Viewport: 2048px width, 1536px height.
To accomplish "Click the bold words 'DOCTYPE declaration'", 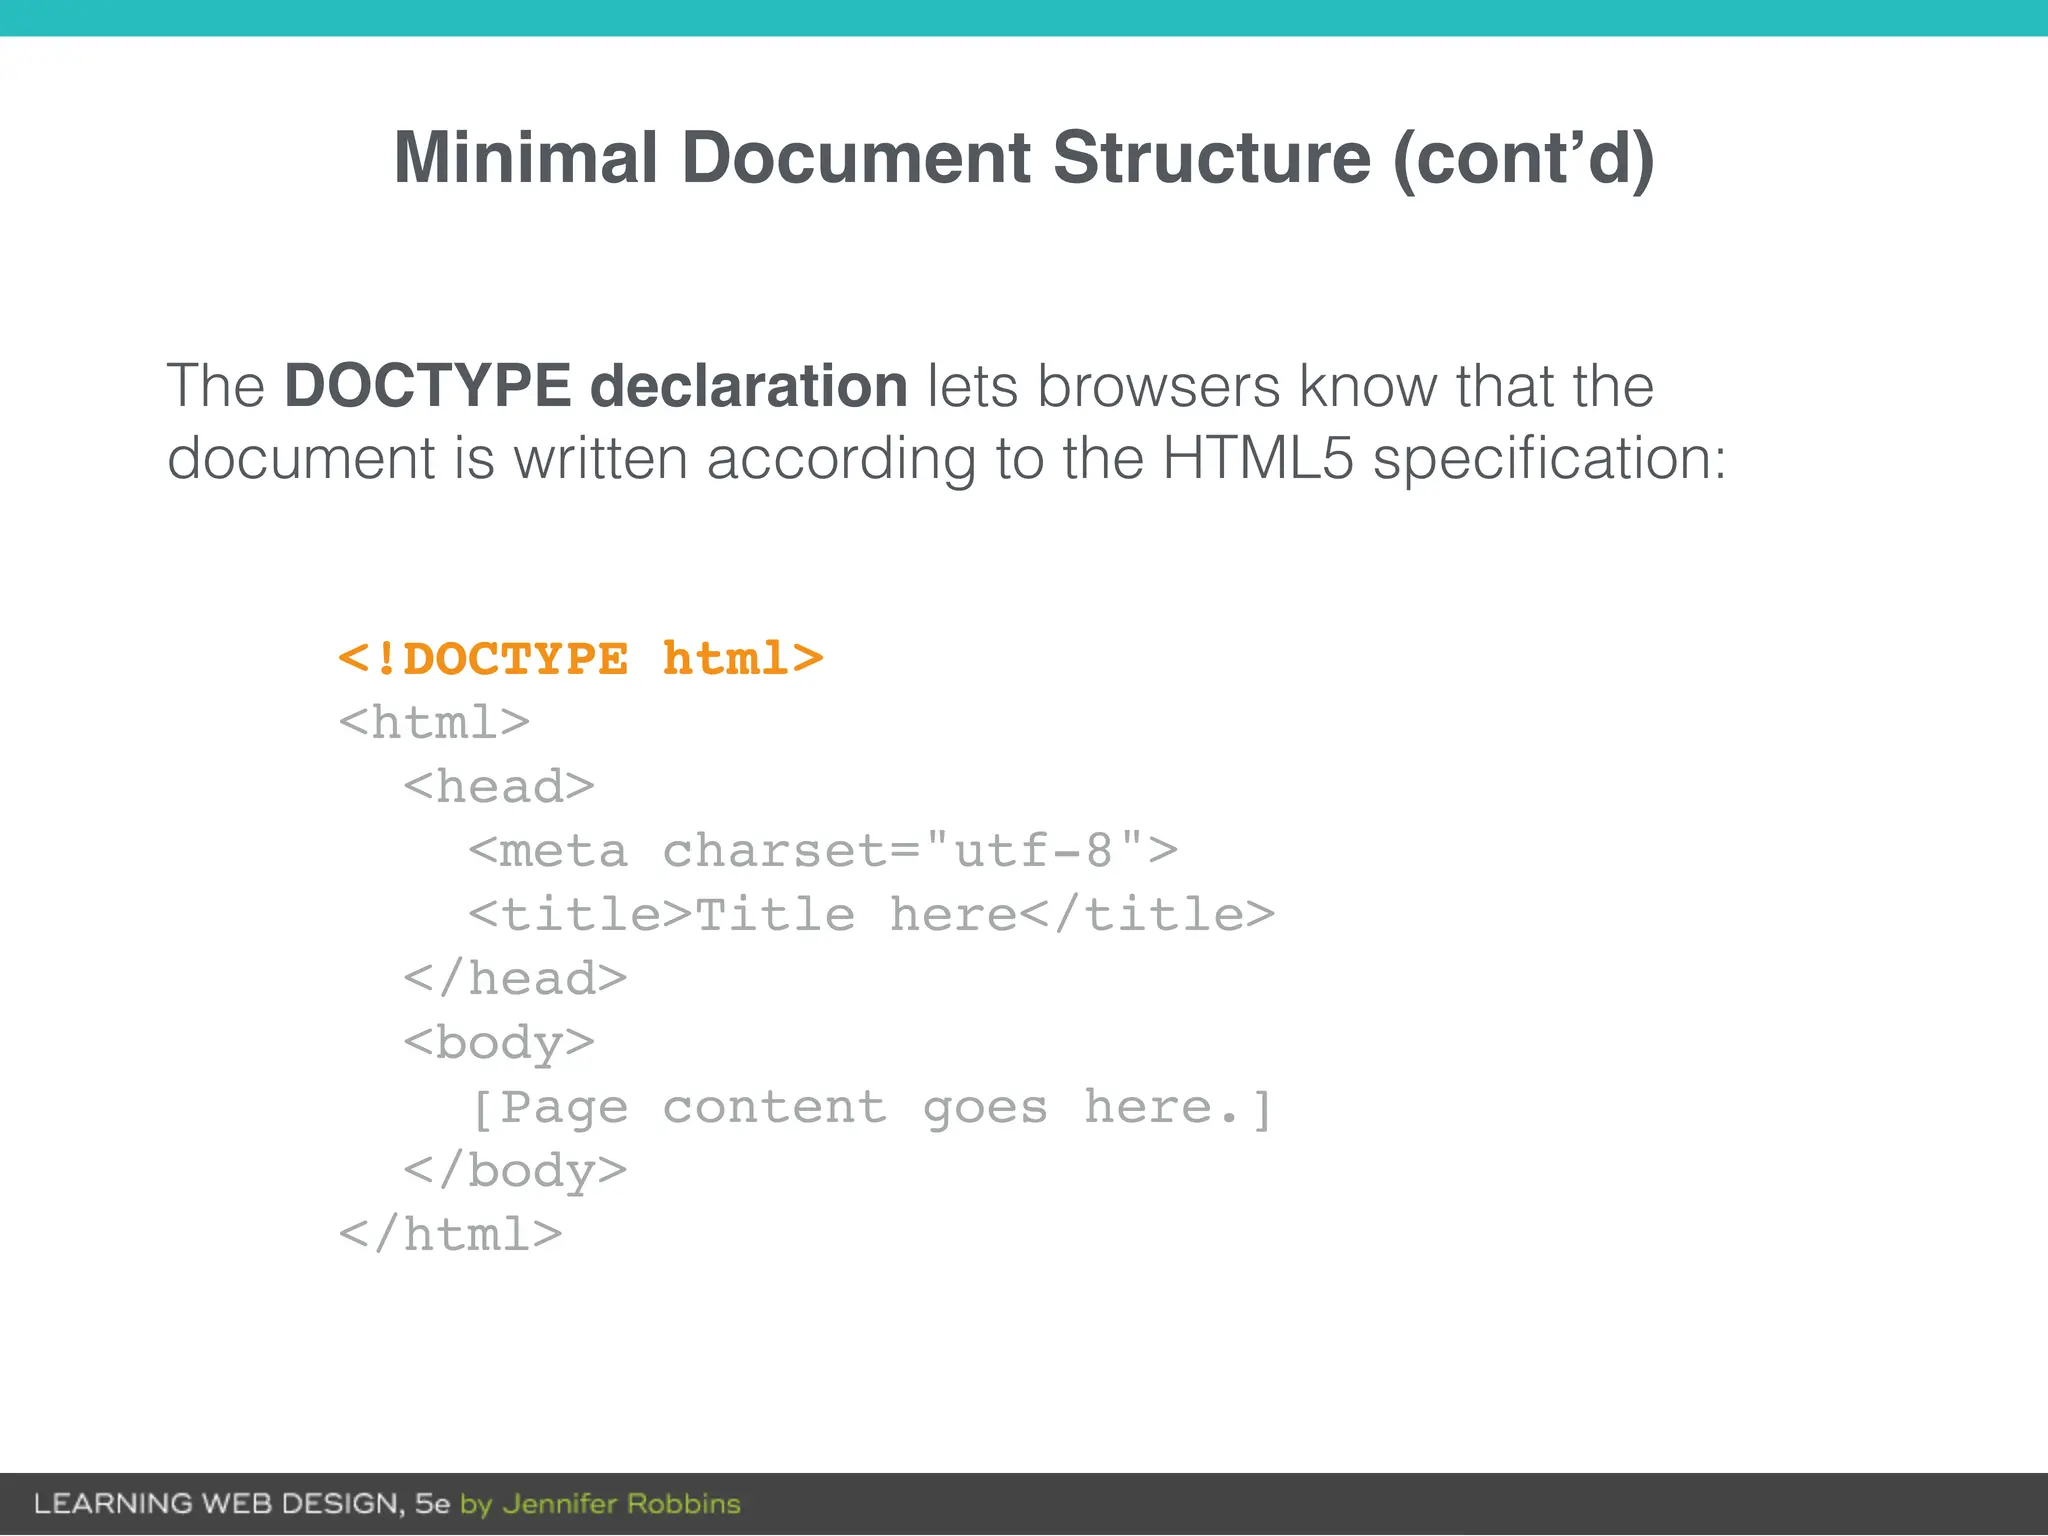I will (596, 386).
